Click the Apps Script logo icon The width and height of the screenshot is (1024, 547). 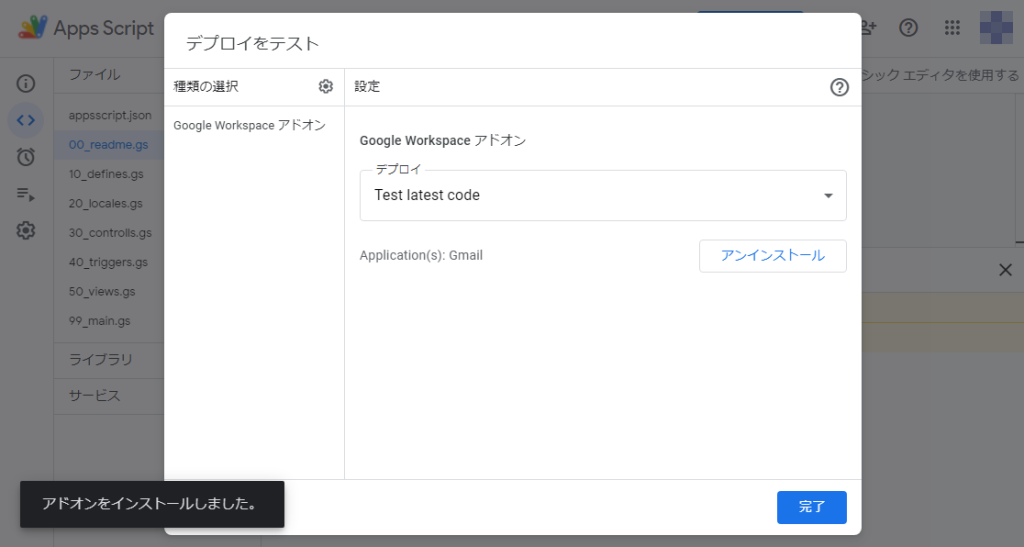(33, 27)
